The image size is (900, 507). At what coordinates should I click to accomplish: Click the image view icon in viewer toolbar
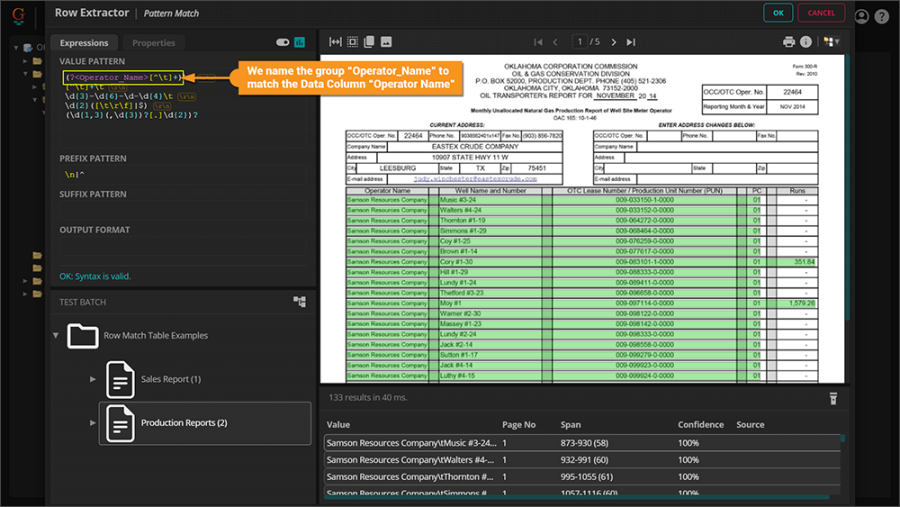click(386, 42)
